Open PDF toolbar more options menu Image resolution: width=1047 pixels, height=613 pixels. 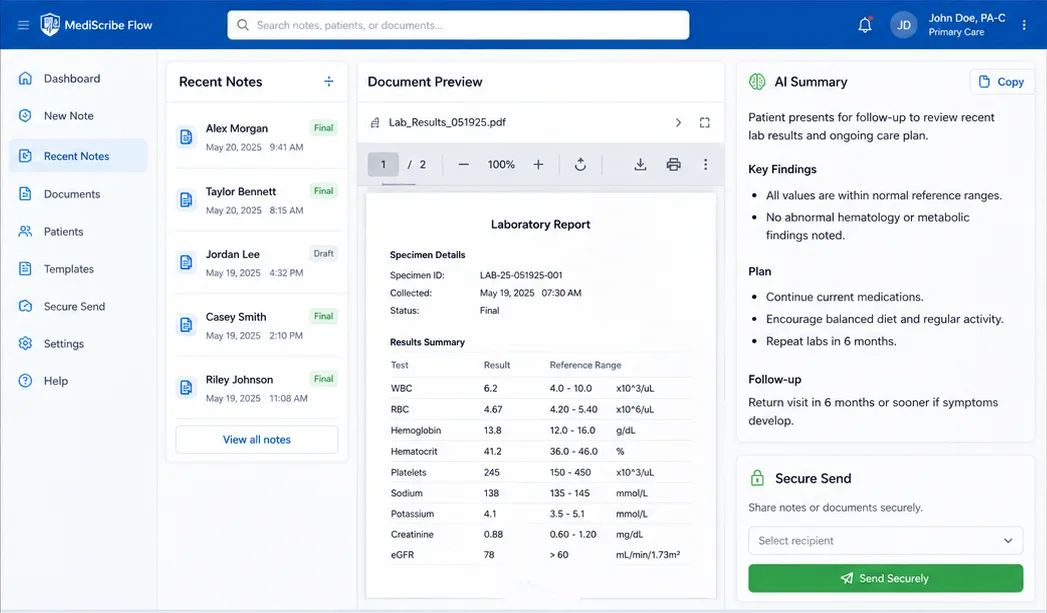click(705, 164)
